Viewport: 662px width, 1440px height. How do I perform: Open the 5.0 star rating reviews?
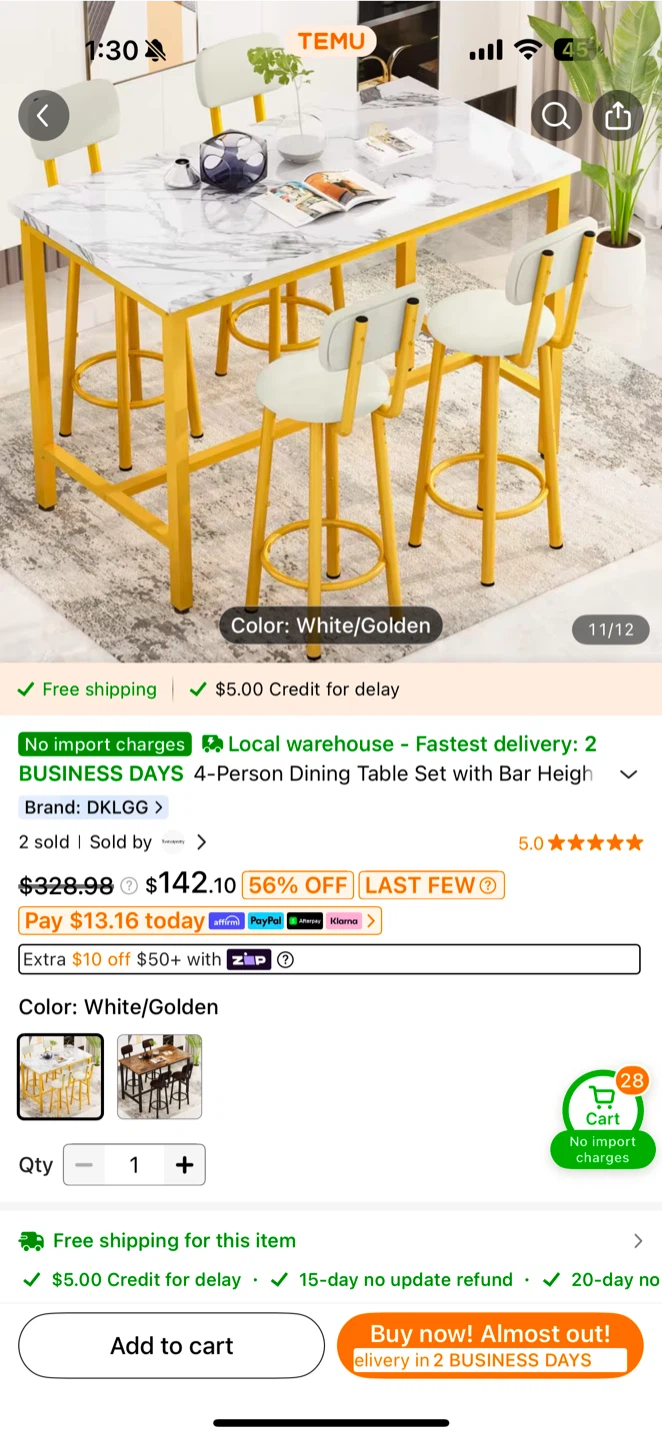click(x=580, y=843)
